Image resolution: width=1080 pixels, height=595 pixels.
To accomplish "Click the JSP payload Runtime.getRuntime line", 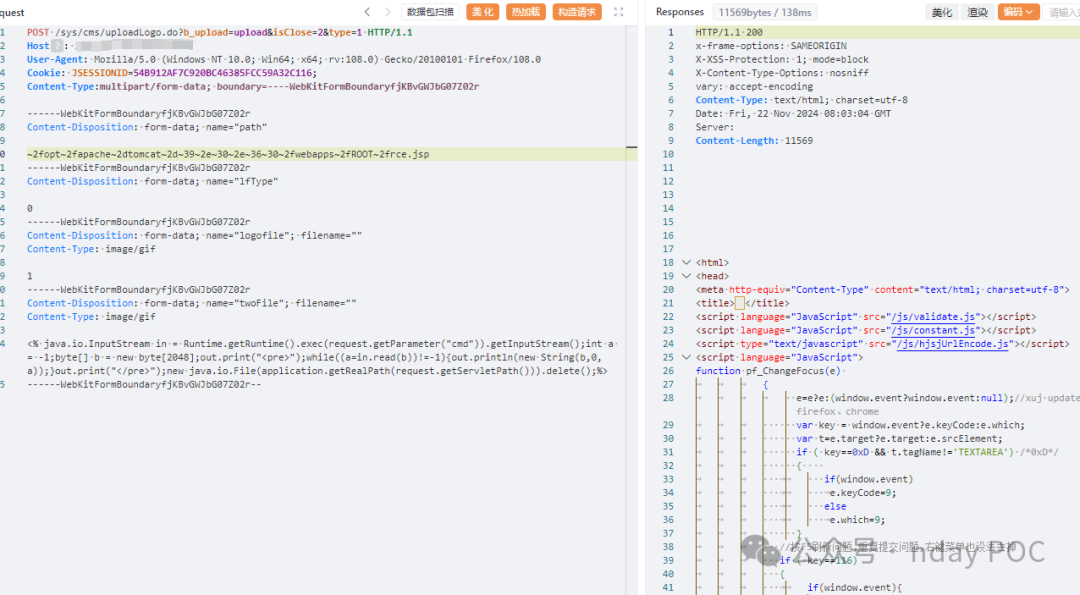I will 322,344.
